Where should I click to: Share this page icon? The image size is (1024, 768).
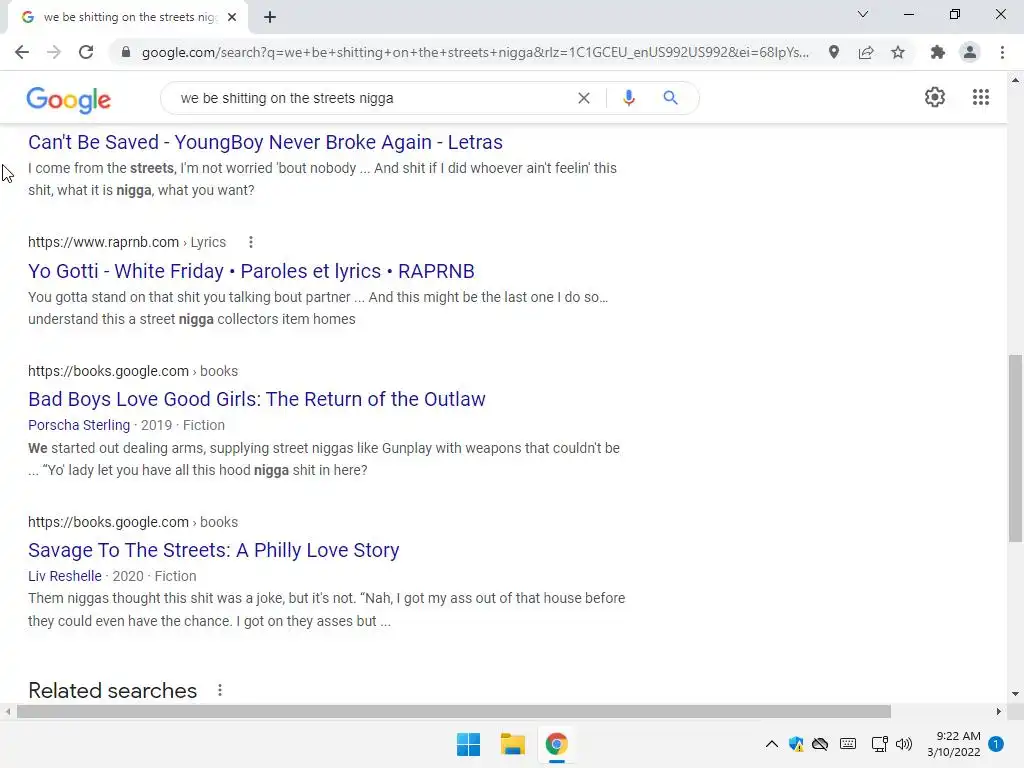point(866,52)
